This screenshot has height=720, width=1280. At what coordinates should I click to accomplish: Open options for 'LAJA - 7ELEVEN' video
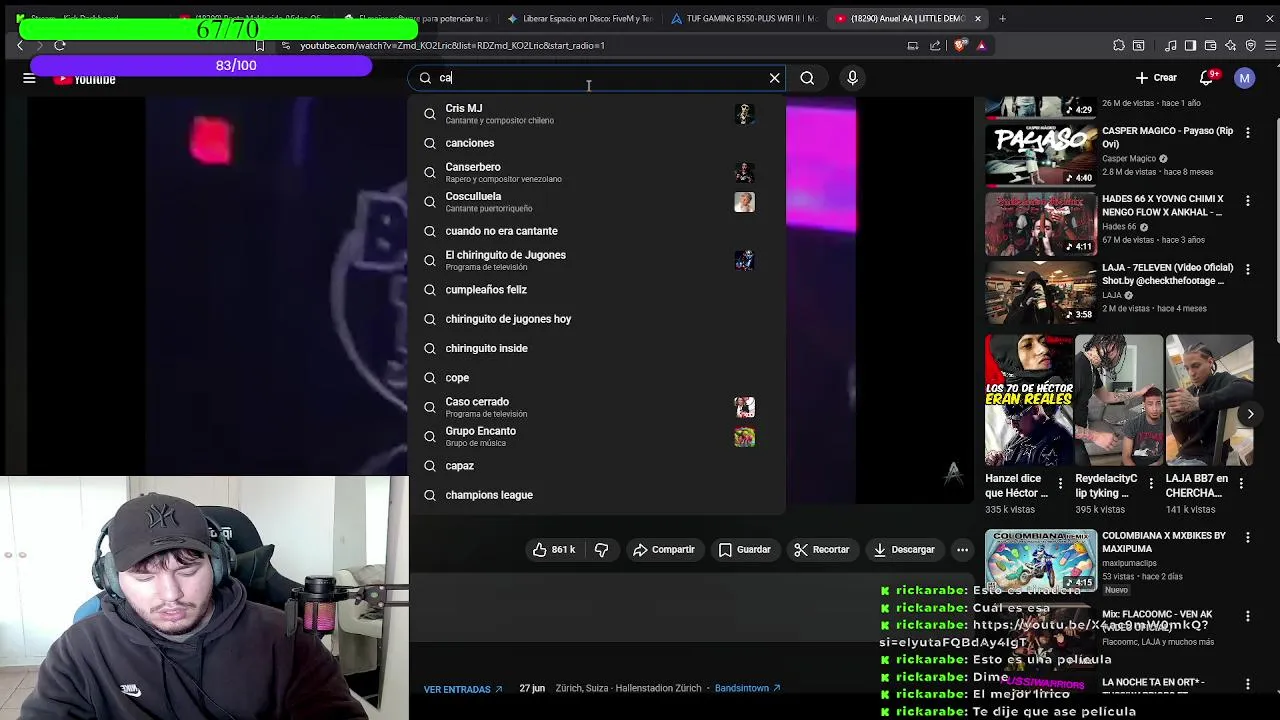coord(1247,269)
